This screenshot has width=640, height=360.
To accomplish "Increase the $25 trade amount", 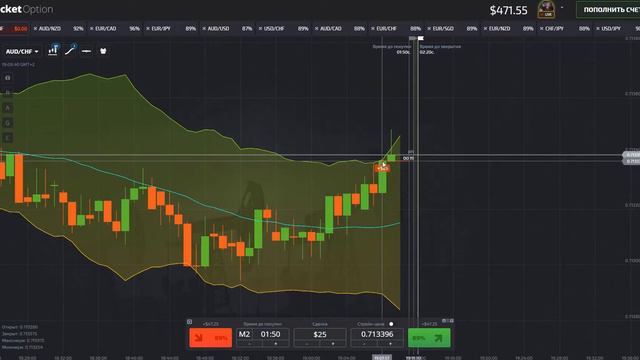I will [333, 344].
